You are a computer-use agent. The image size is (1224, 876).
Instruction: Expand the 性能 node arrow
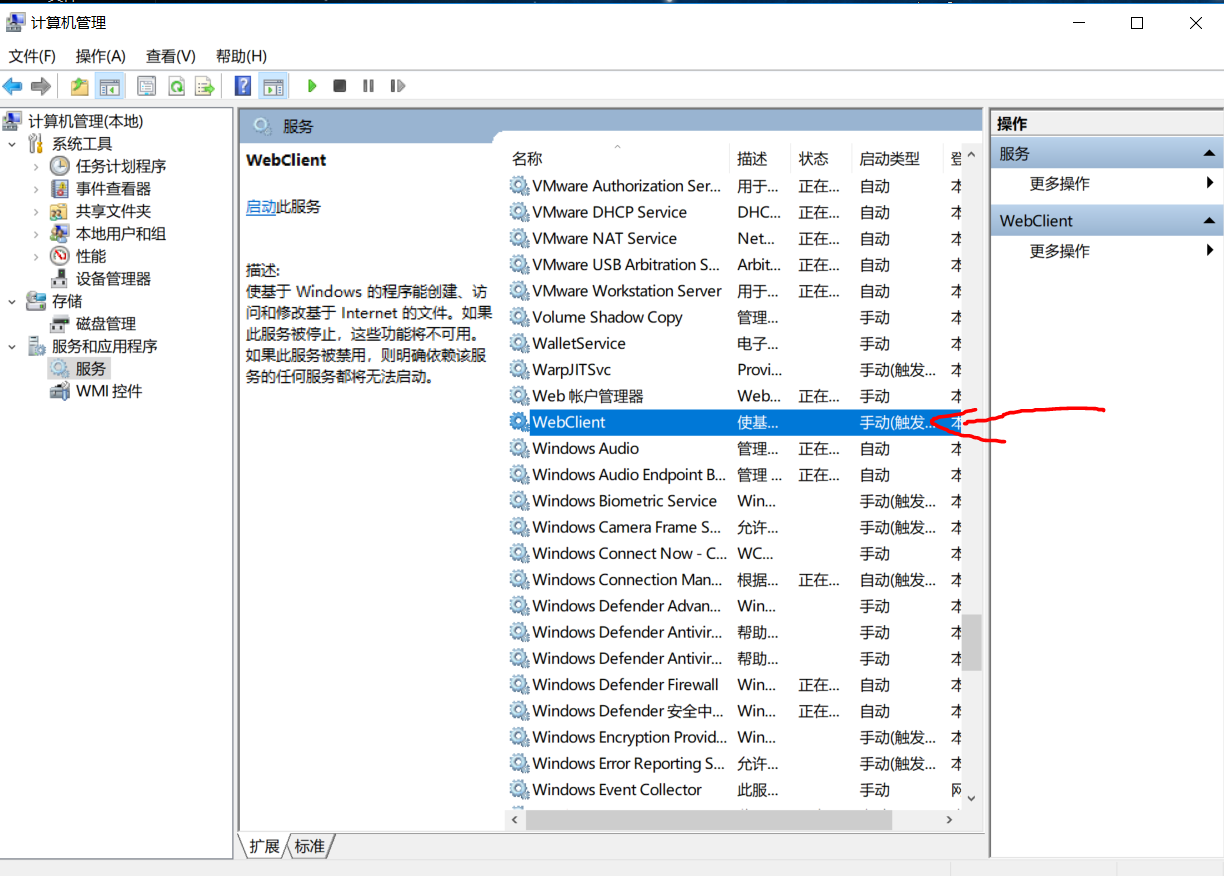point(36,256)
